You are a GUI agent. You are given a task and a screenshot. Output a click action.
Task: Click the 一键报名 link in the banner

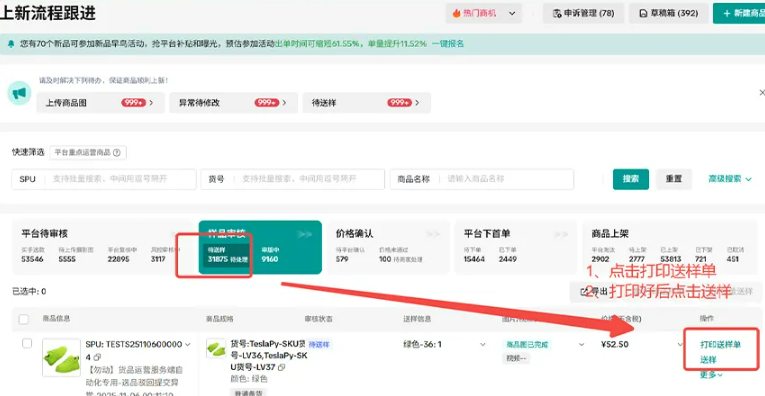point(447,44)
